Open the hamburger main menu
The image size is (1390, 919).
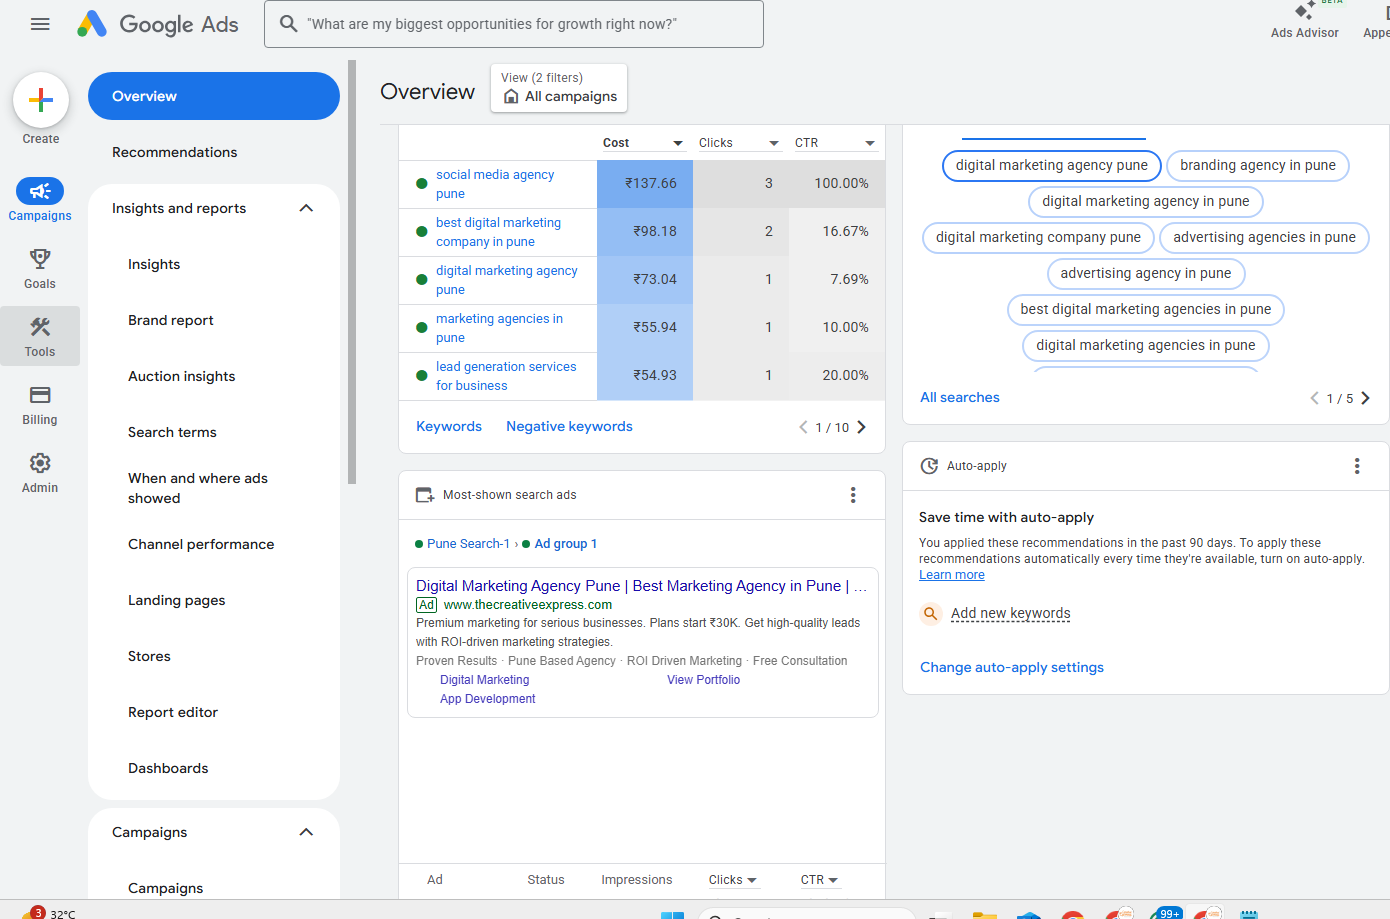click(x=40, y=24)
